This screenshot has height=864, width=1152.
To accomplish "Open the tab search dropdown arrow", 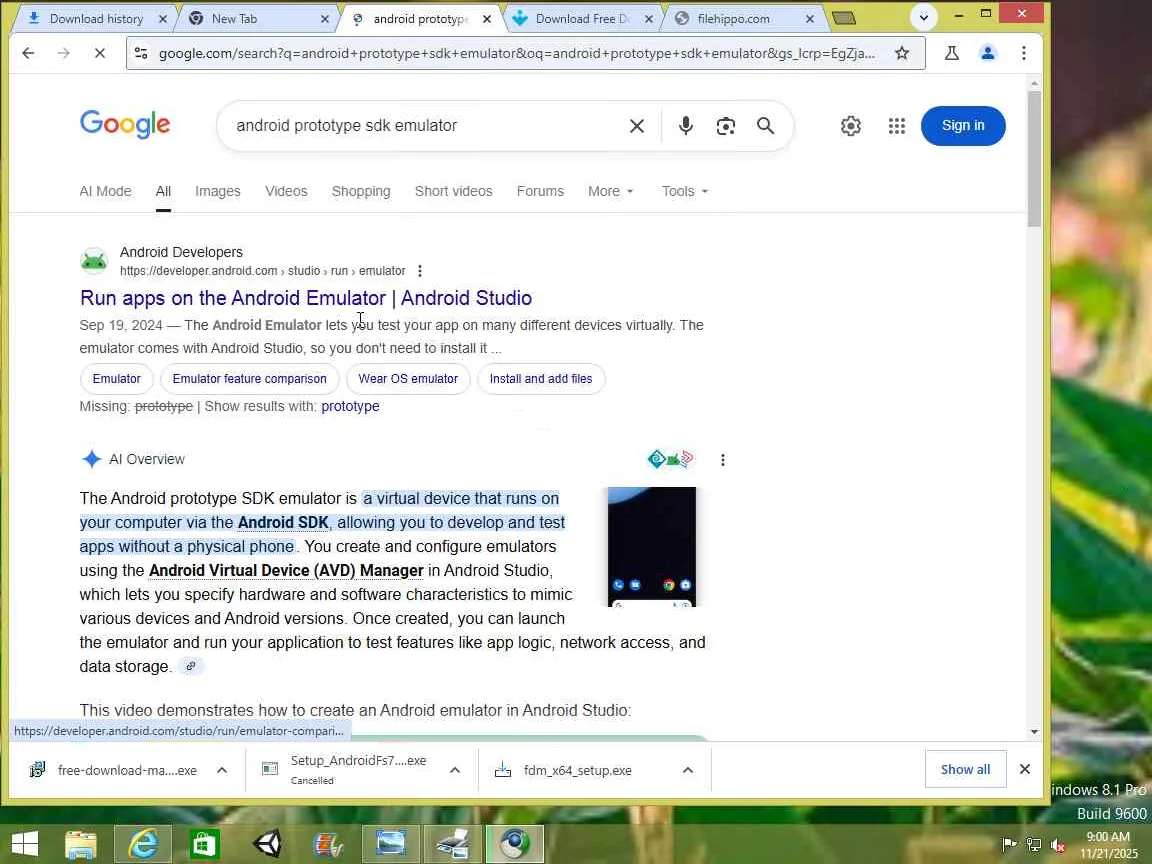I will point(924,18).
